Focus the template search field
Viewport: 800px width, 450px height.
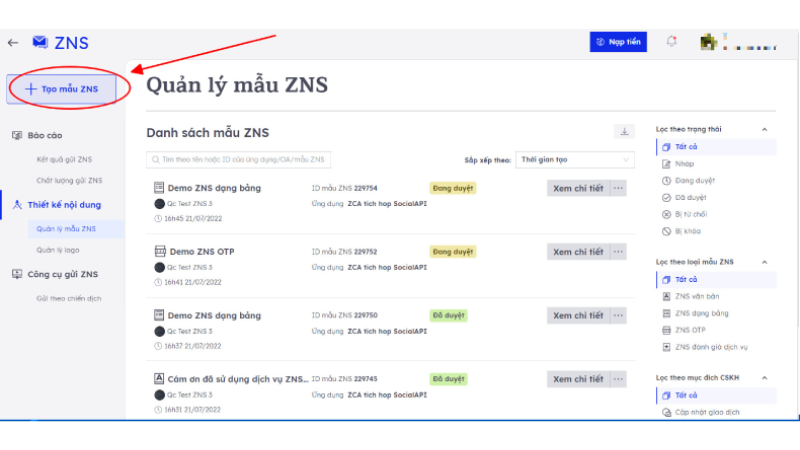(238, 160)
